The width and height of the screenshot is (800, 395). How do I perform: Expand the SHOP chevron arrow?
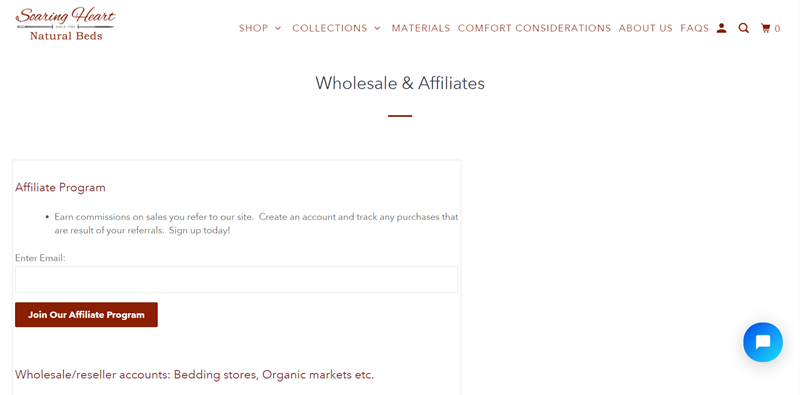[x=278, y=29]
